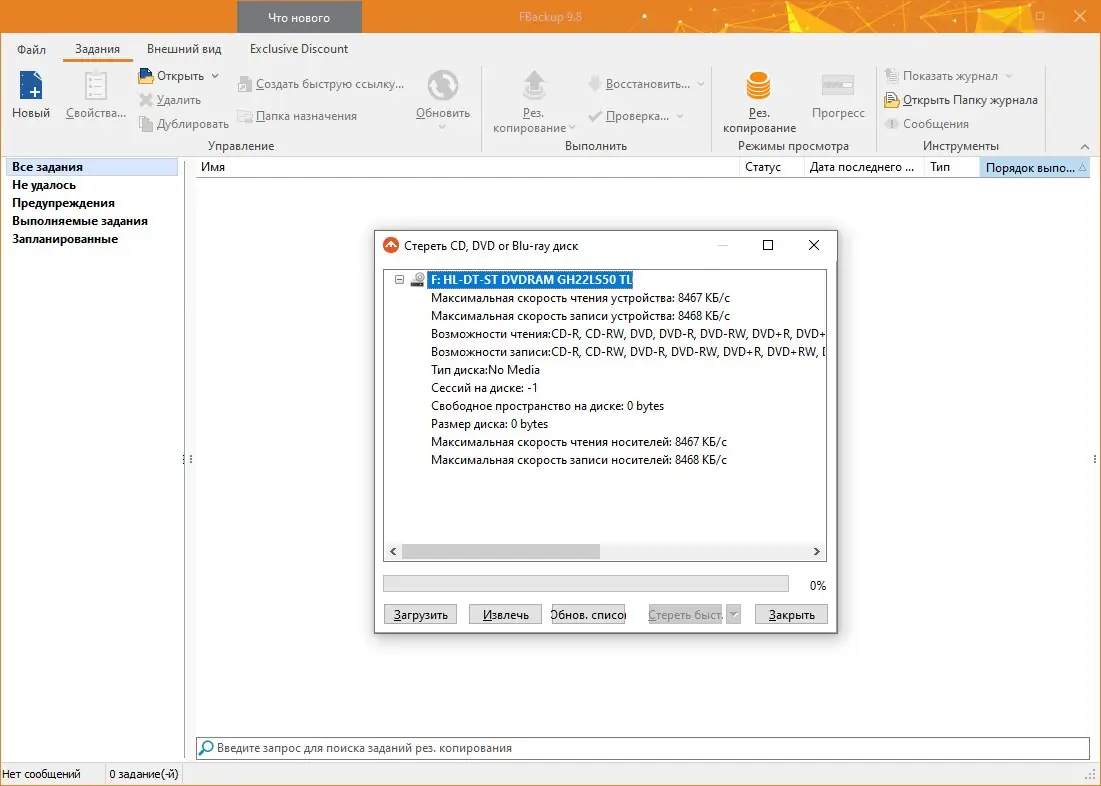Open job Свойства properties icon
Viewport: 1101px width, 786px height.
coord(95,86)
